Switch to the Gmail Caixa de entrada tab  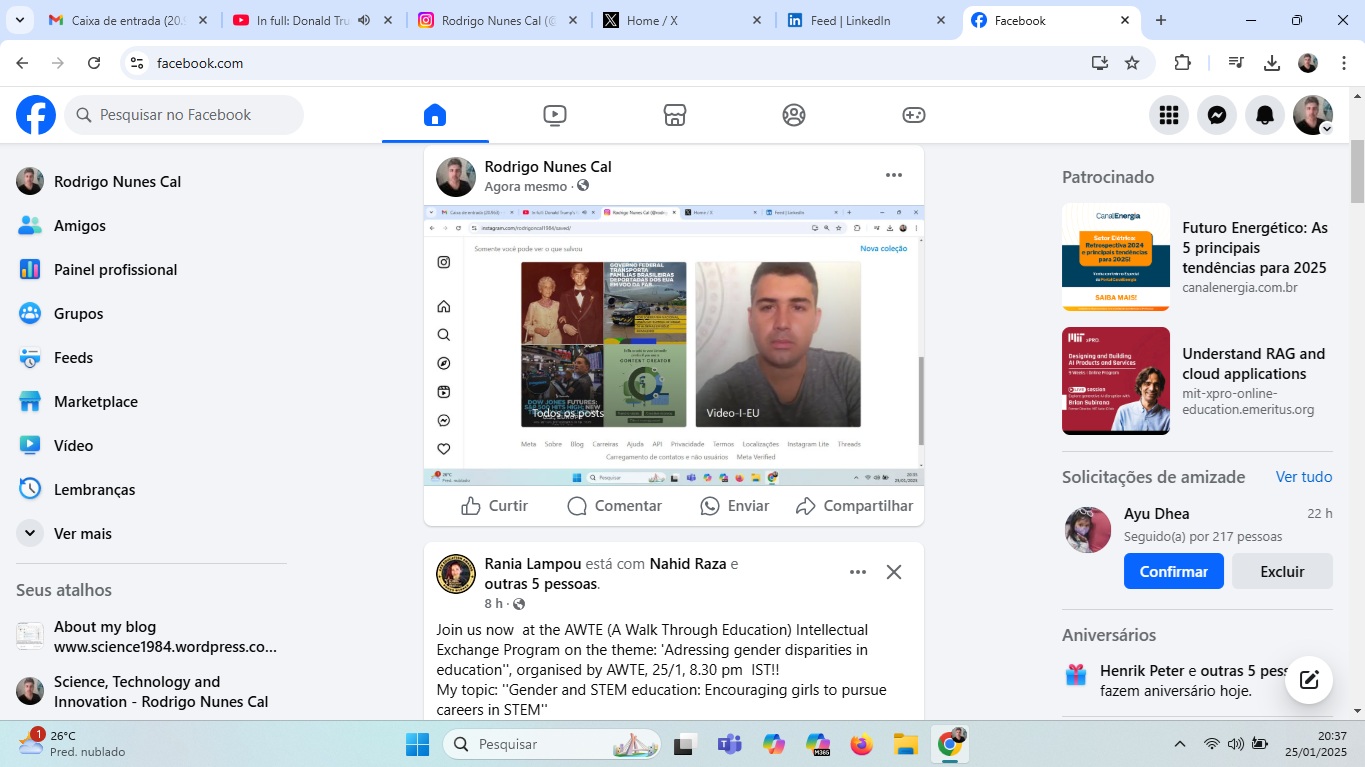point(129,20)
